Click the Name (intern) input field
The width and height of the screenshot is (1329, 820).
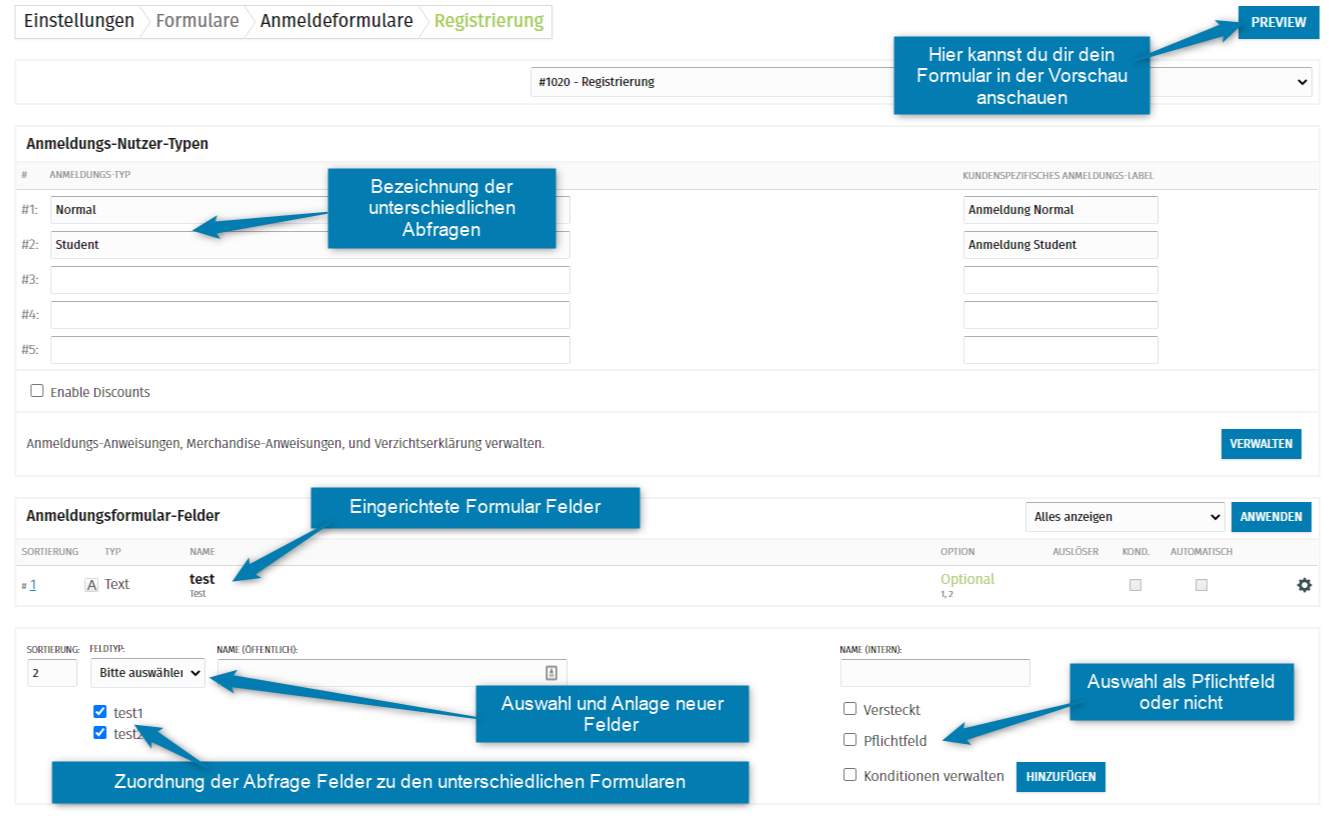click(x=934, y=673)
